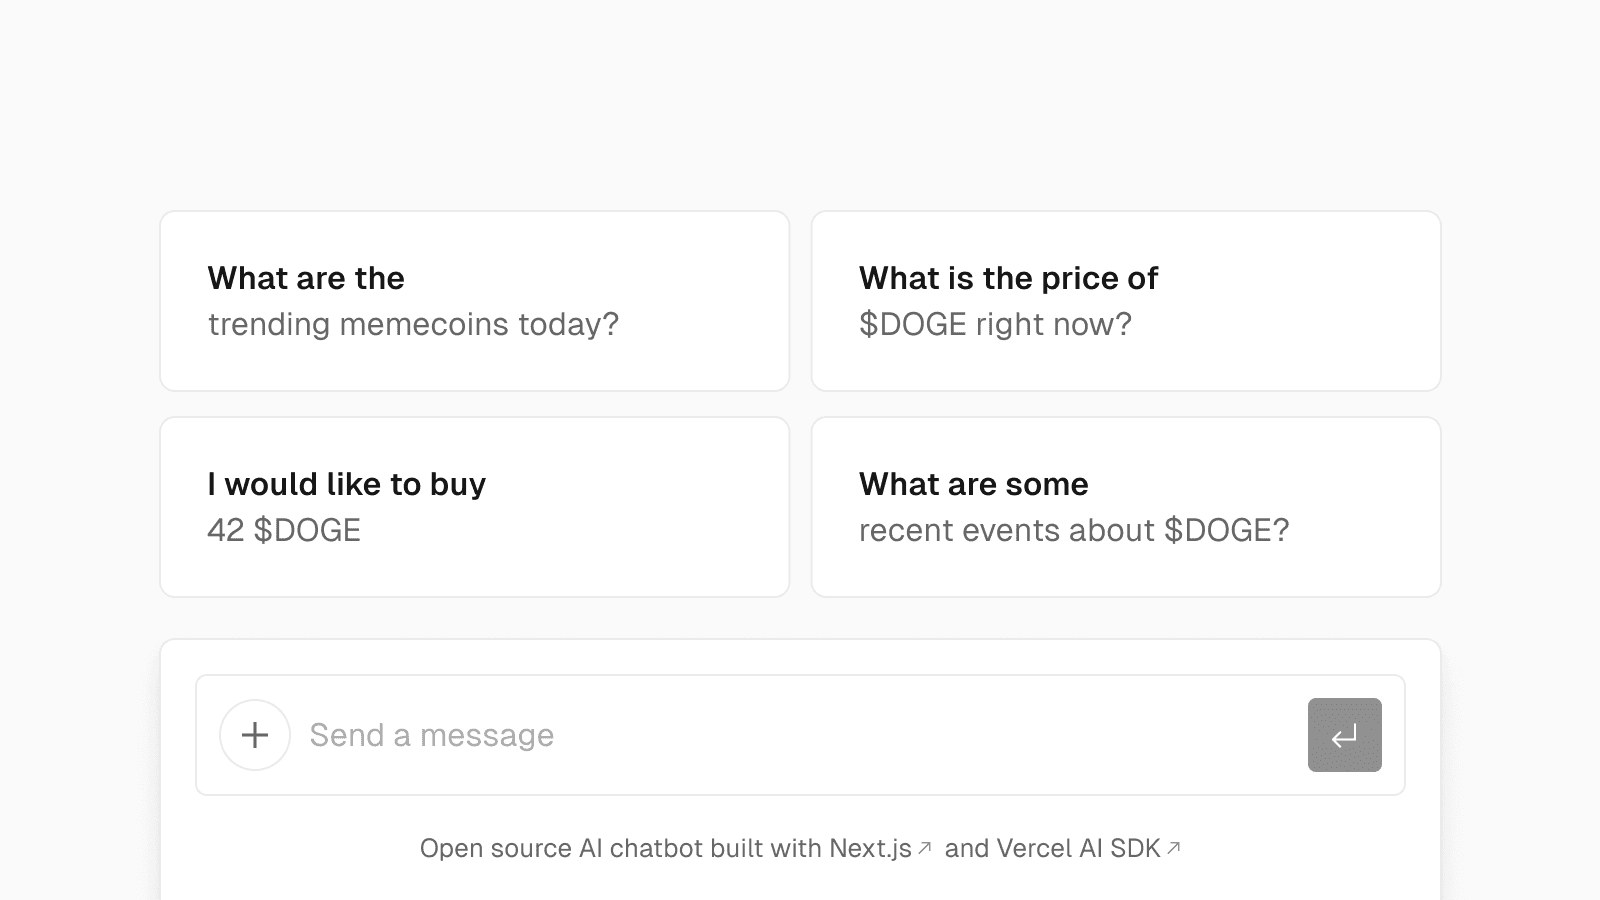Click the 'I would like to buy' heading

pyautogui.click(x=346, y=484)
